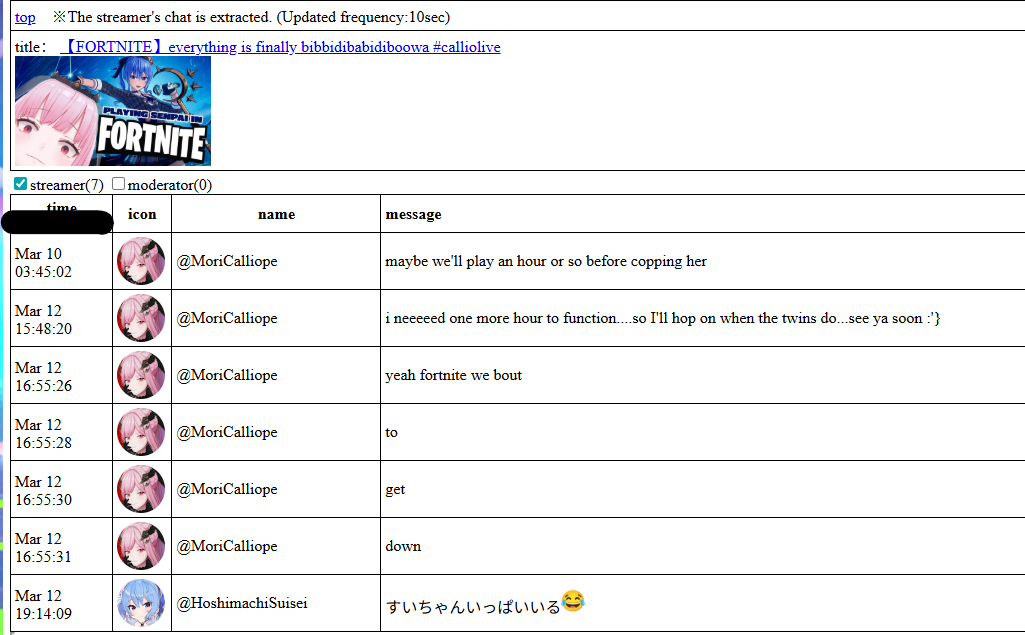Open the 'top' link

(x=25, y=18)
